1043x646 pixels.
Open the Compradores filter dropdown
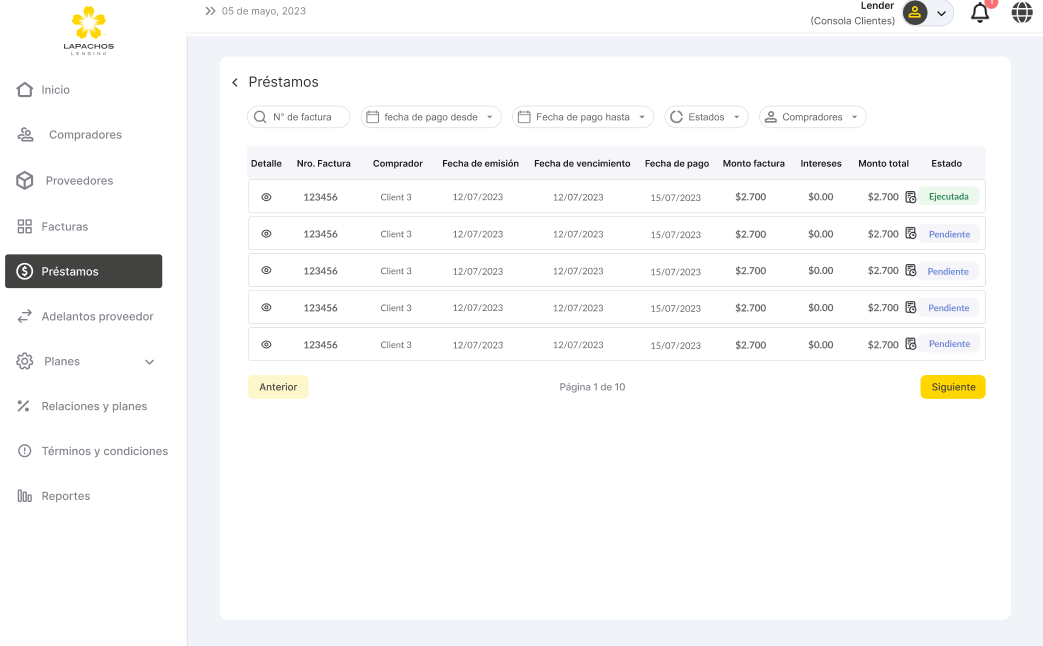(x=812, y=117)
